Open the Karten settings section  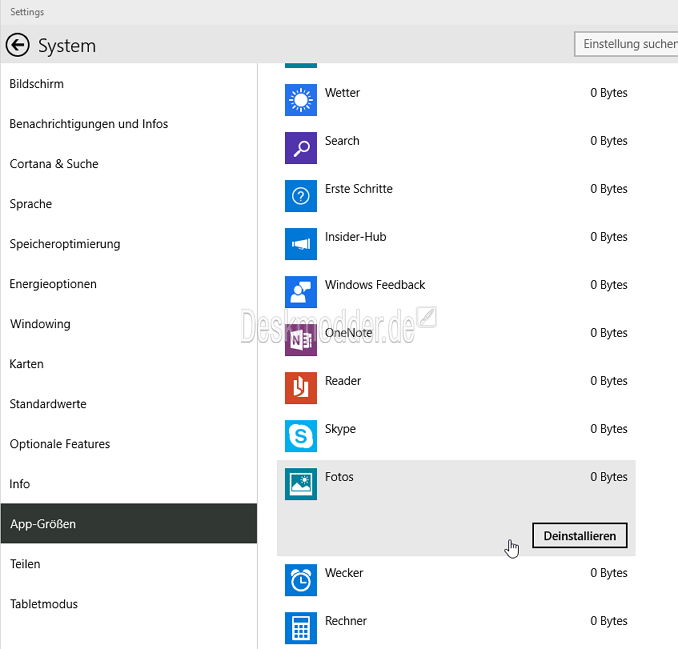coord(128,364)
